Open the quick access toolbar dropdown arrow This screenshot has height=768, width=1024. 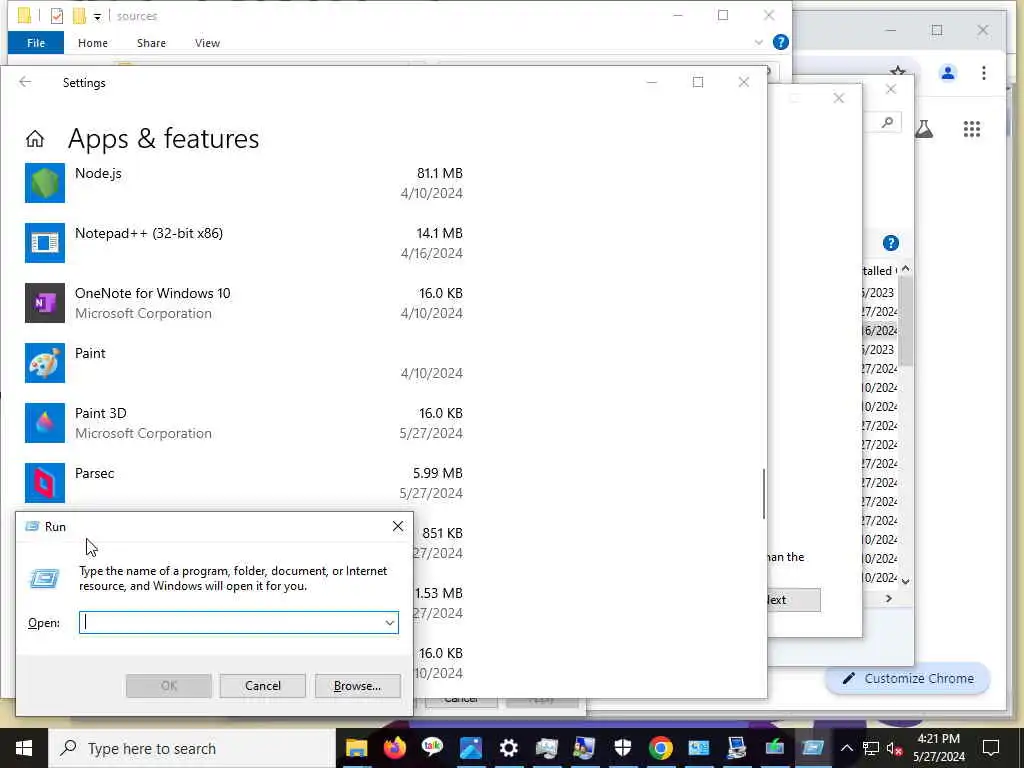click(x=97, y=16)
